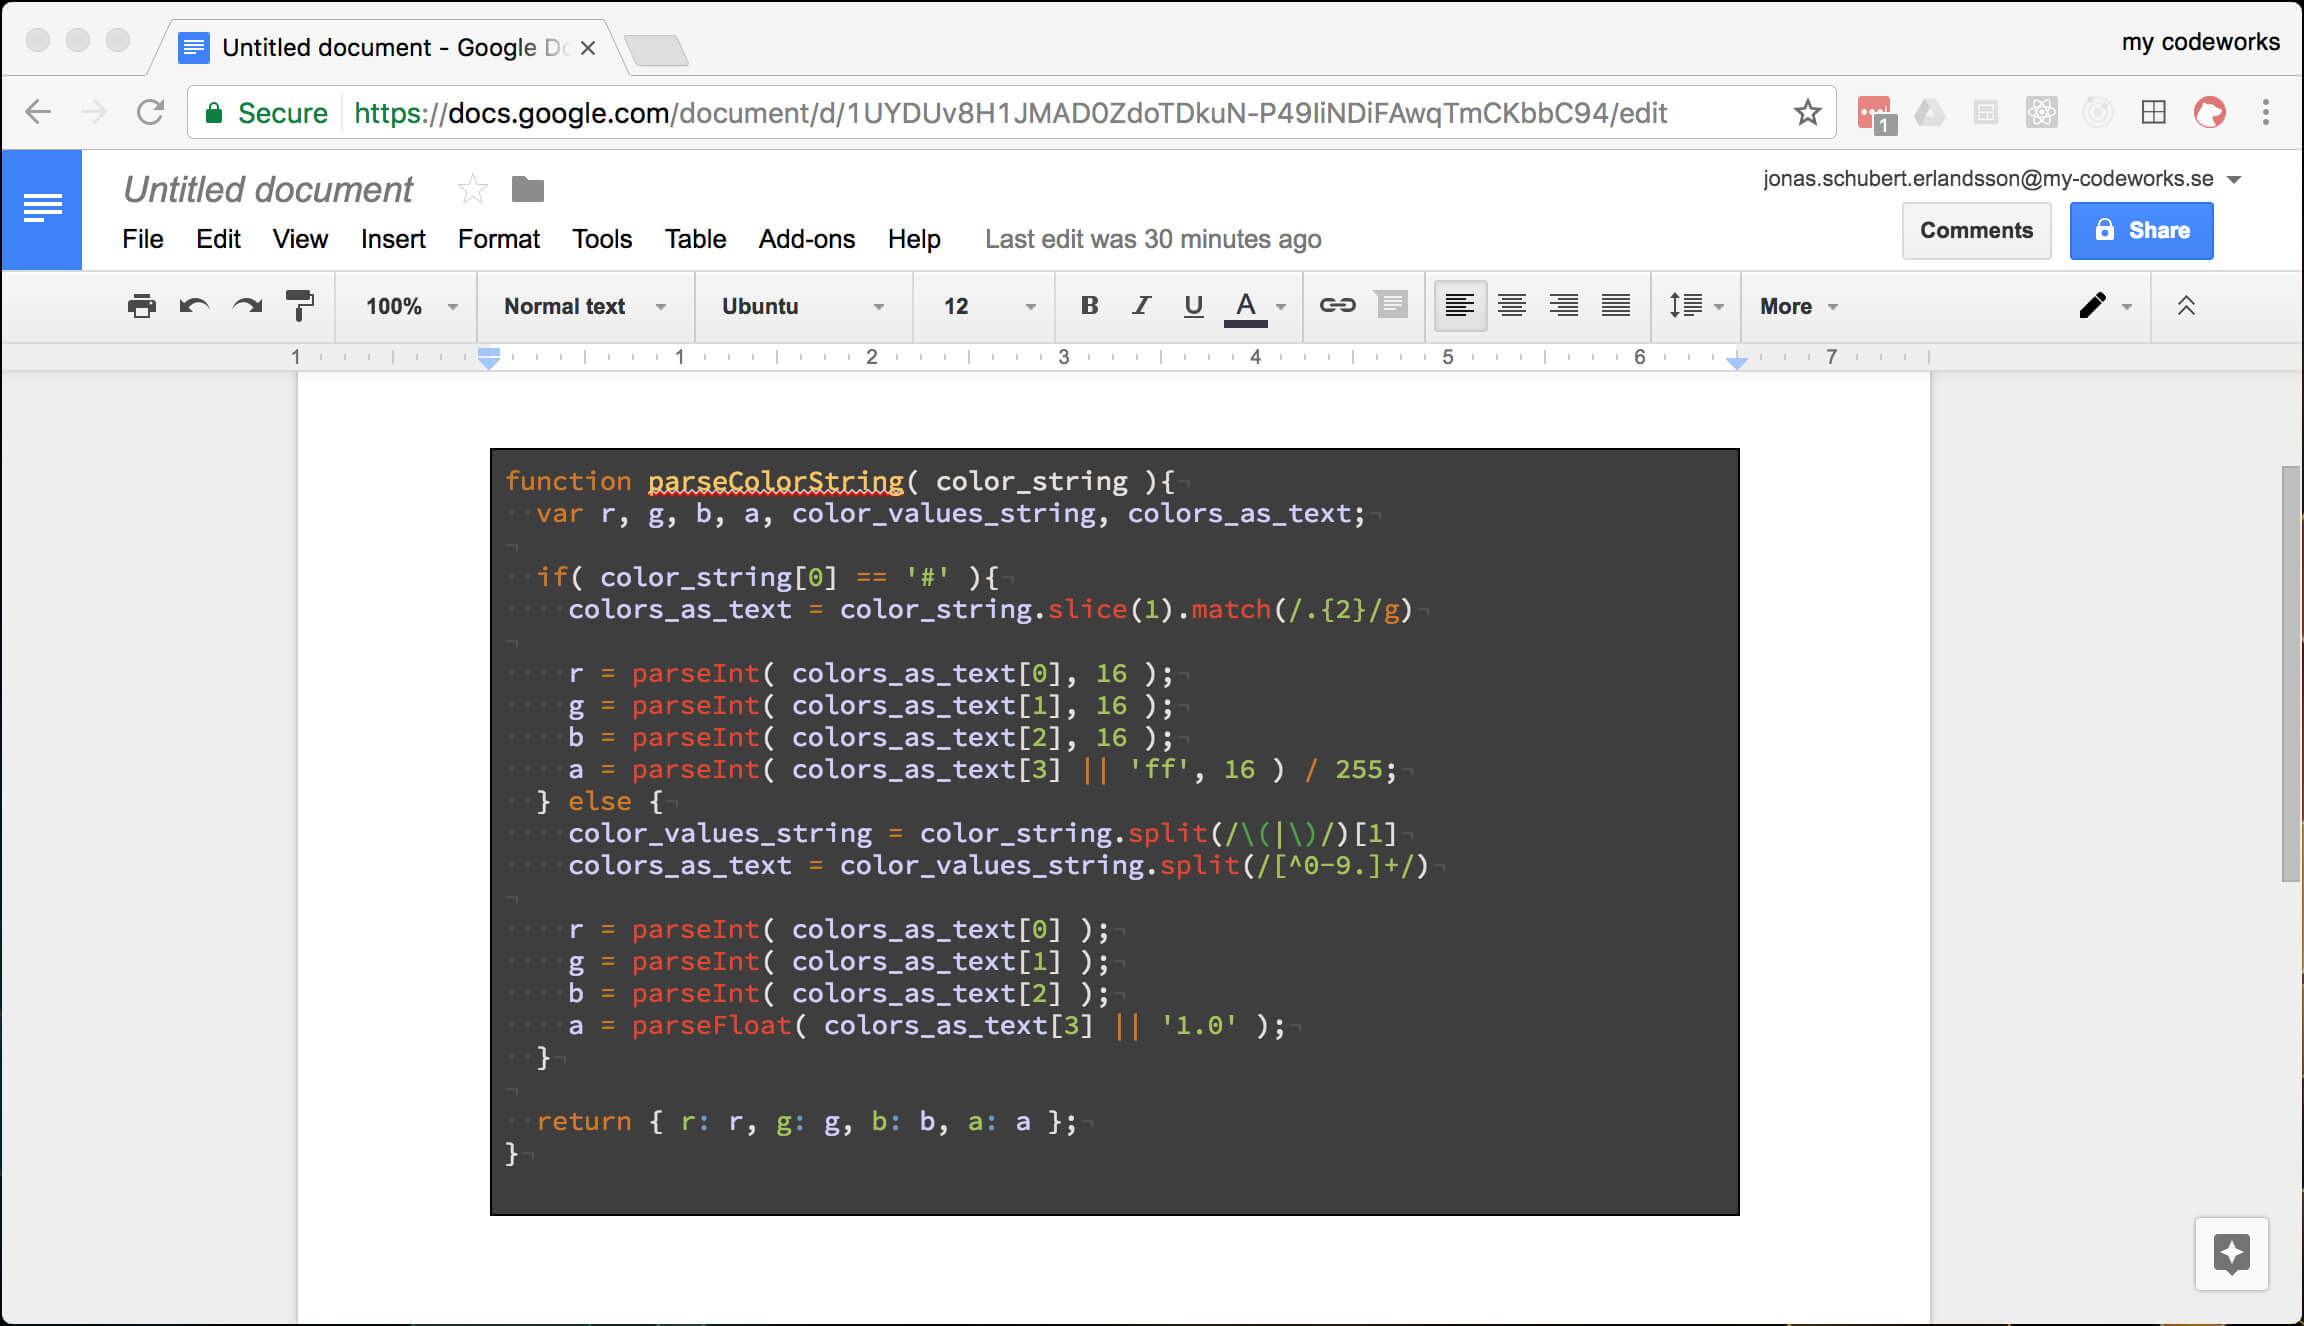The width and height of the screenshot is (2304, 1326).
Task: Move document using folder icon
Action: pyautogui.click(x=527, y=188)
